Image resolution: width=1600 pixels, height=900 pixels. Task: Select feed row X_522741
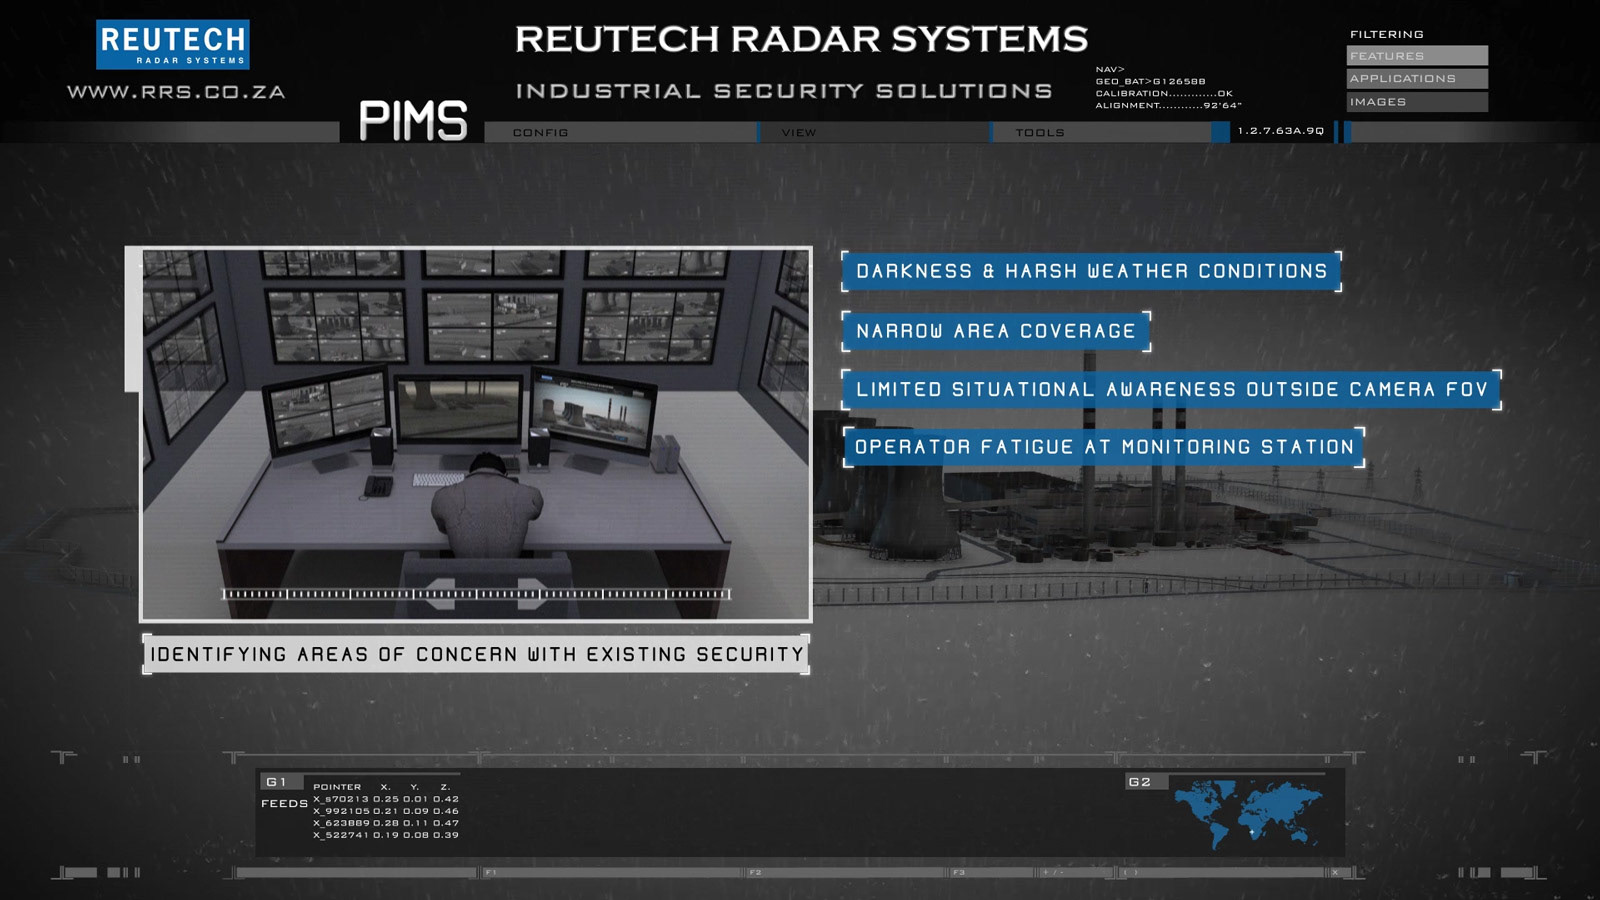point(386,835)
